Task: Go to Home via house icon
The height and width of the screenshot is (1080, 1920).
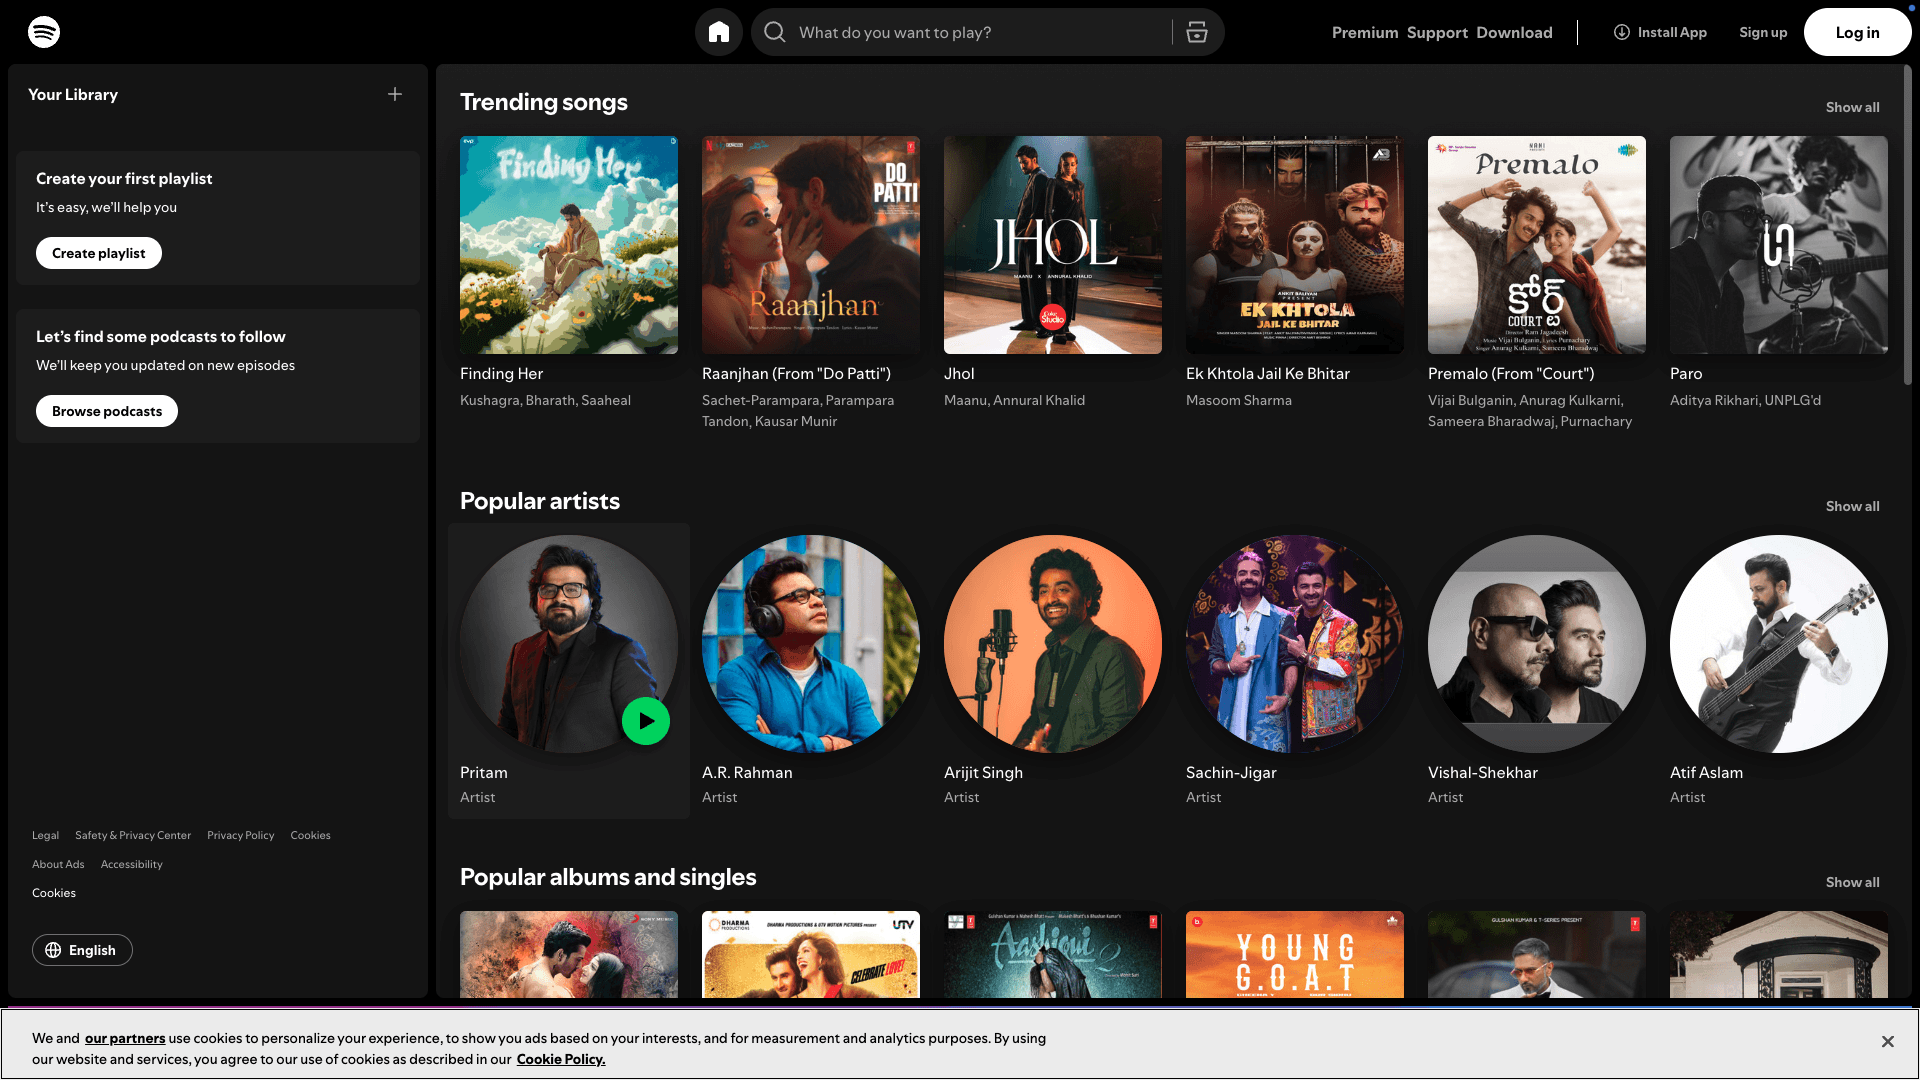Action: (719, 32)
